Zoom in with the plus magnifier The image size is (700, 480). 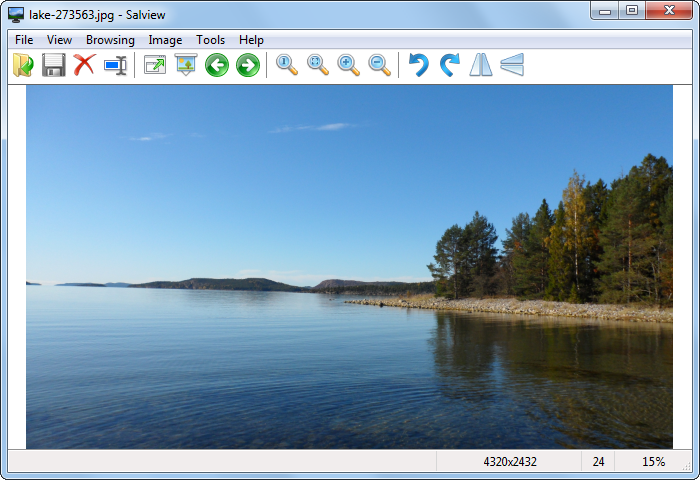point(348,65)
